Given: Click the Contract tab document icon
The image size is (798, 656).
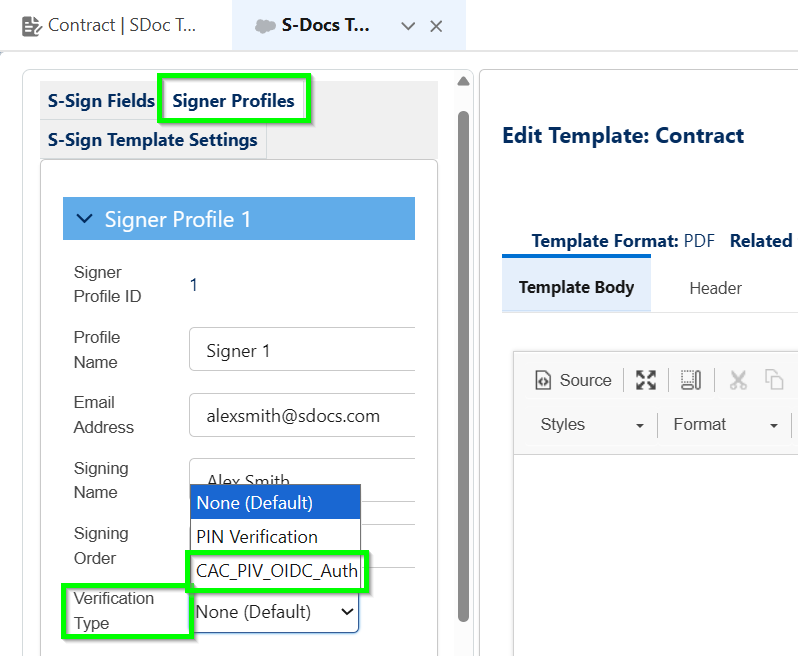Looking at the screenshot, I should coord(31,26).
